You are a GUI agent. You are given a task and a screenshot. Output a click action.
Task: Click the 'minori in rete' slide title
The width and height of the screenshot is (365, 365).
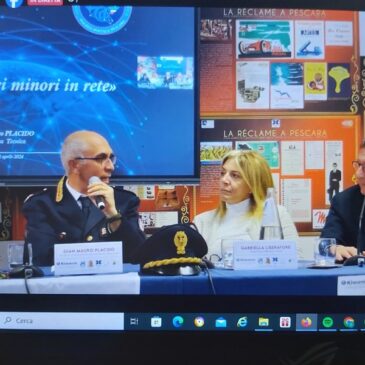coord(58,86)
